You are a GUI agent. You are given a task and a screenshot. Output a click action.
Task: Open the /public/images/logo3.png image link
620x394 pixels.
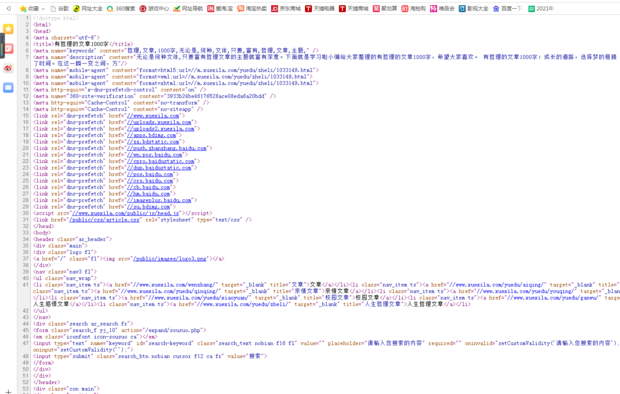pos(170,259)
